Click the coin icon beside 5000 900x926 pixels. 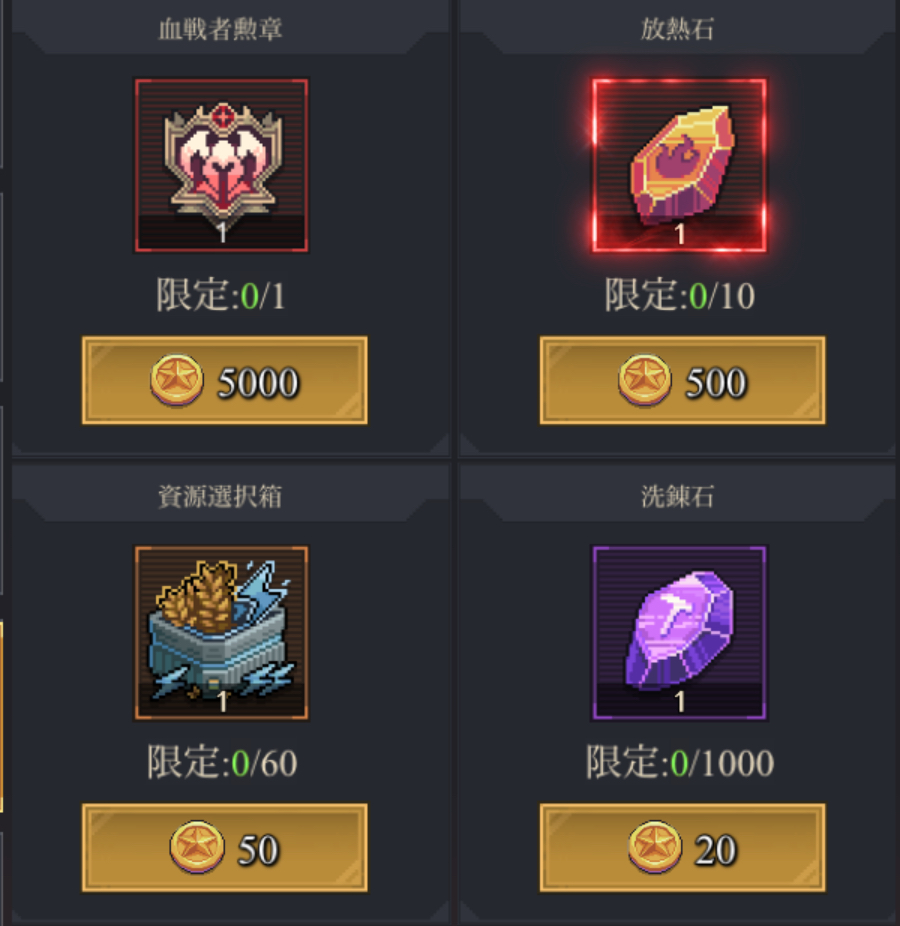pyautogui.click(x=177, y=380)
